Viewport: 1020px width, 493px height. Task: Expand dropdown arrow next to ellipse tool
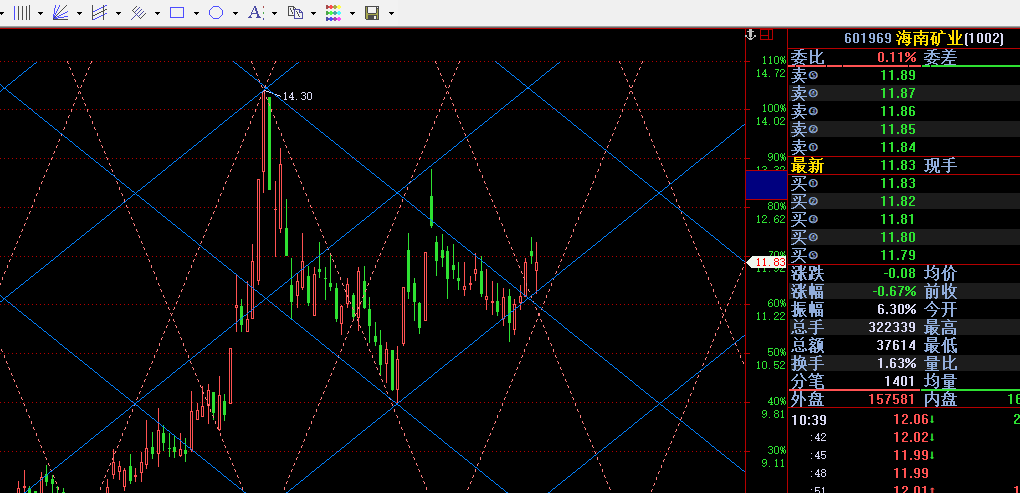click(x=235, y=13)
